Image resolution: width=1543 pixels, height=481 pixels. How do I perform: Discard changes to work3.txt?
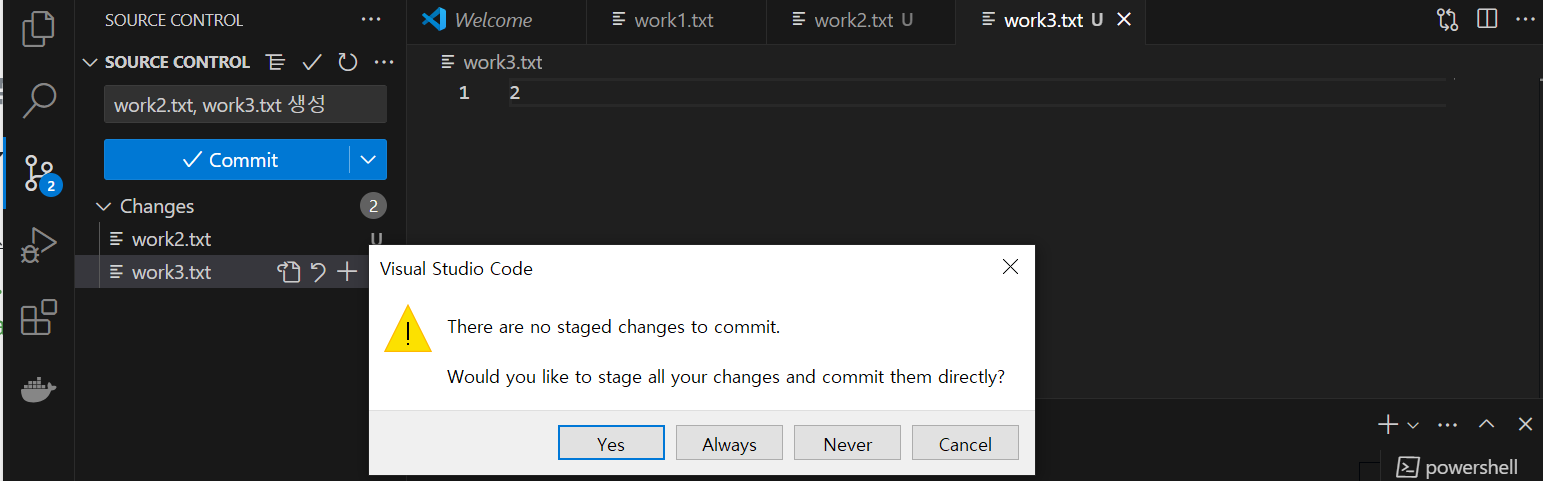coord(318,272)
